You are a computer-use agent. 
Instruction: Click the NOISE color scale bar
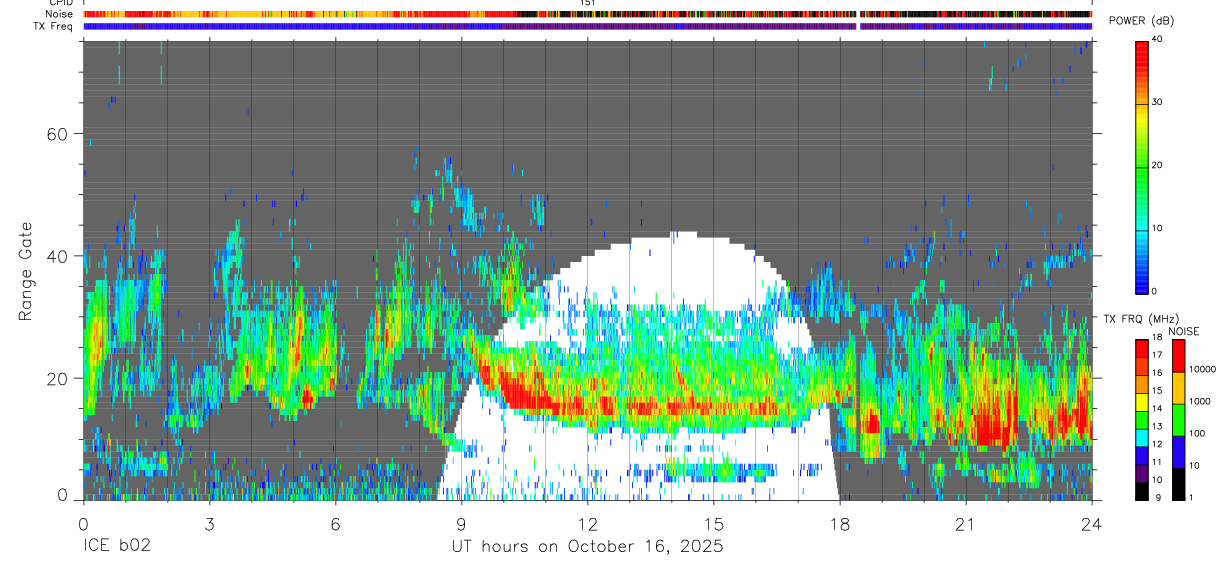click(1178, 420)
